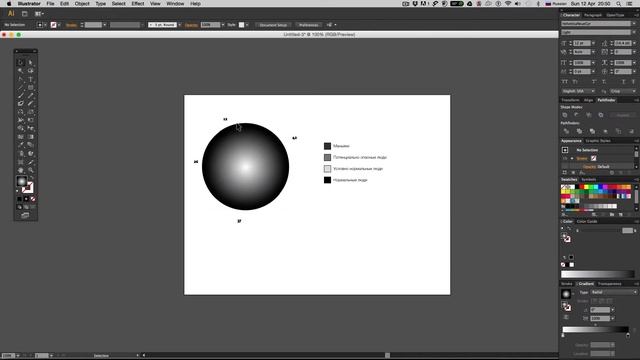The image size is (640, 360).
Task: Switch to the Paragraph tab
Action: tap(593, 15)
